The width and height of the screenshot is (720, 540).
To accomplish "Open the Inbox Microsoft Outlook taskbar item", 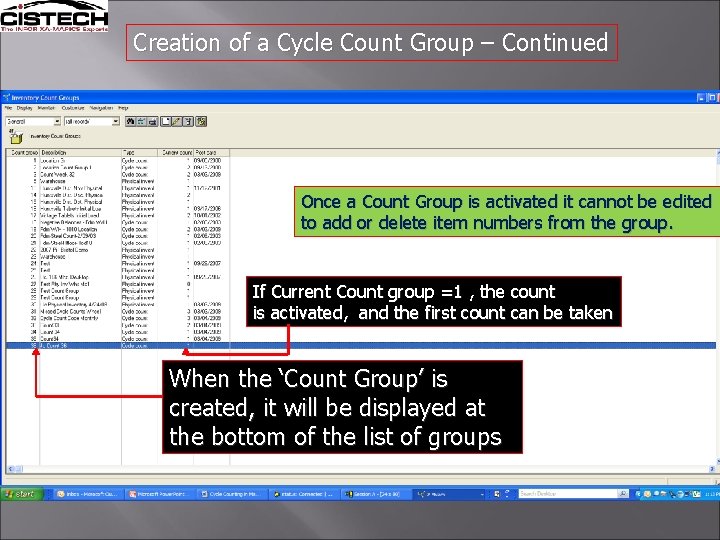I will point(87,494).
